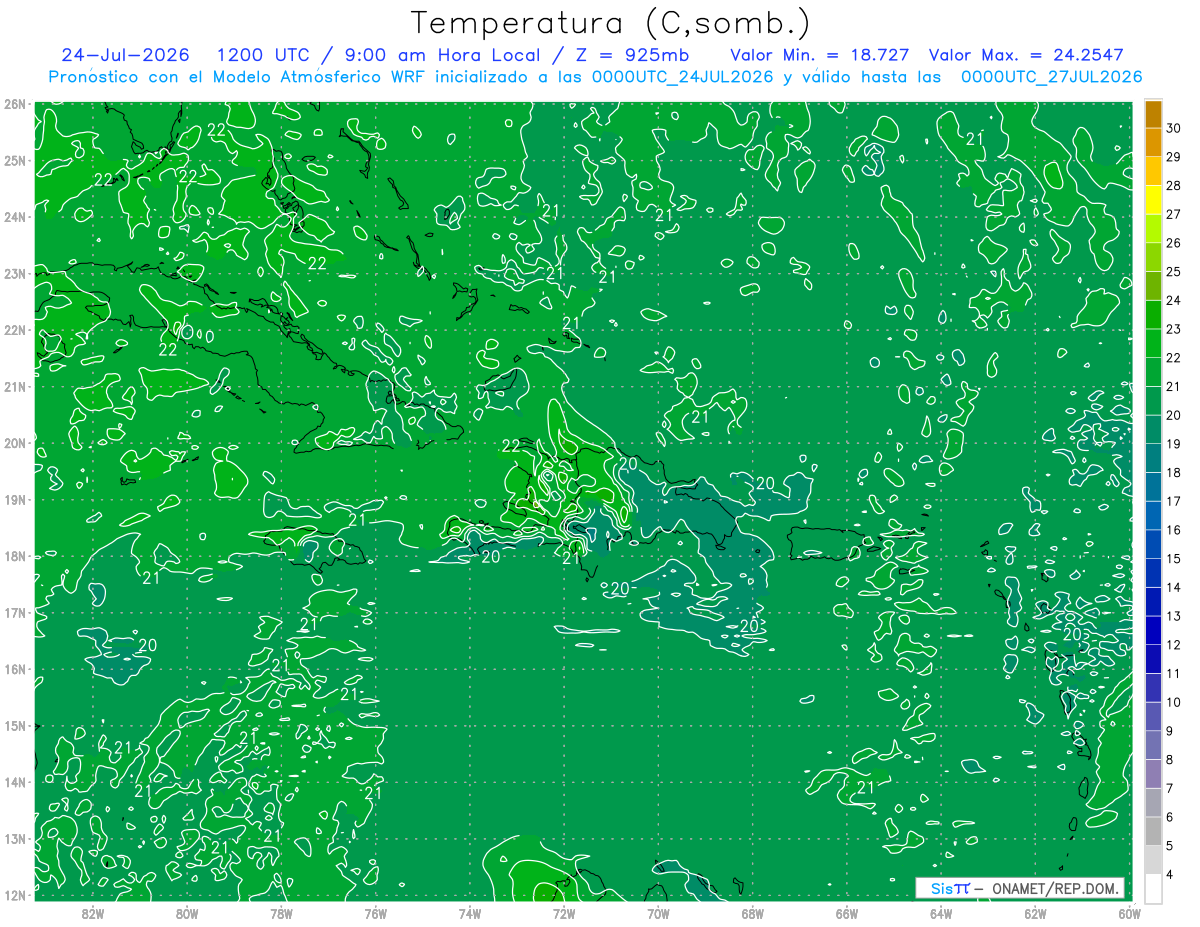Click the "66W" longitude axis label
This screenshot has height=927, width=1200.
pos(847,913)
